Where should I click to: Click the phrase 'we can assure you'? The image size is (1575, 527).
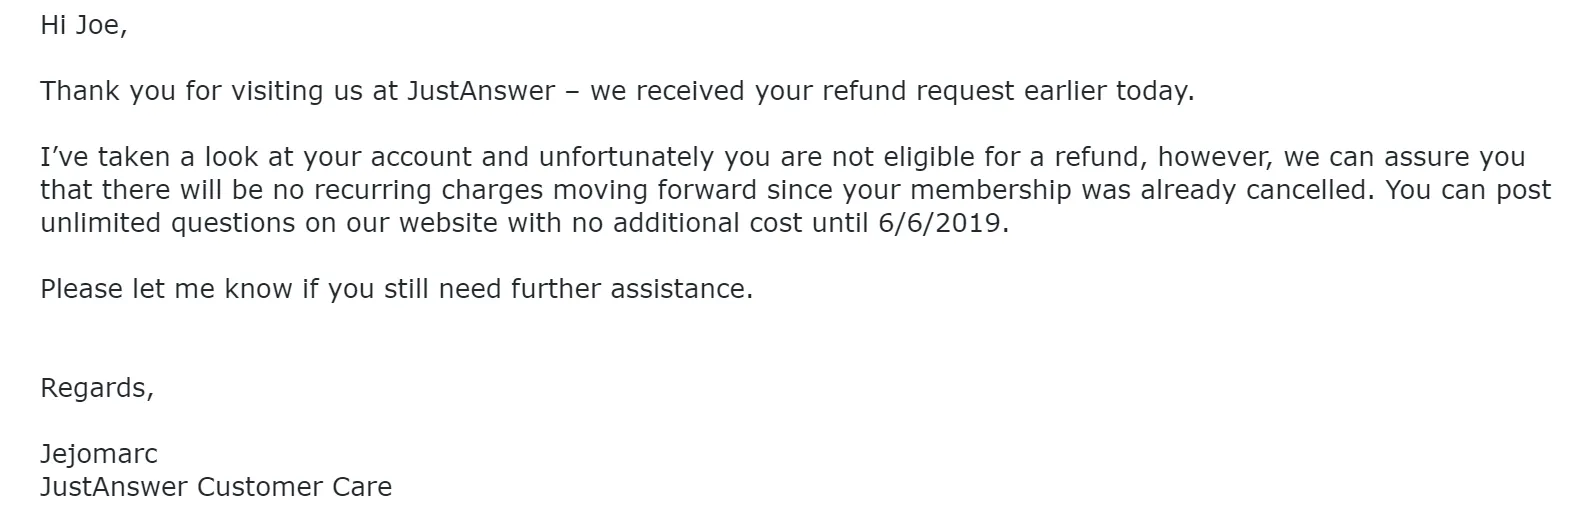1404,157
